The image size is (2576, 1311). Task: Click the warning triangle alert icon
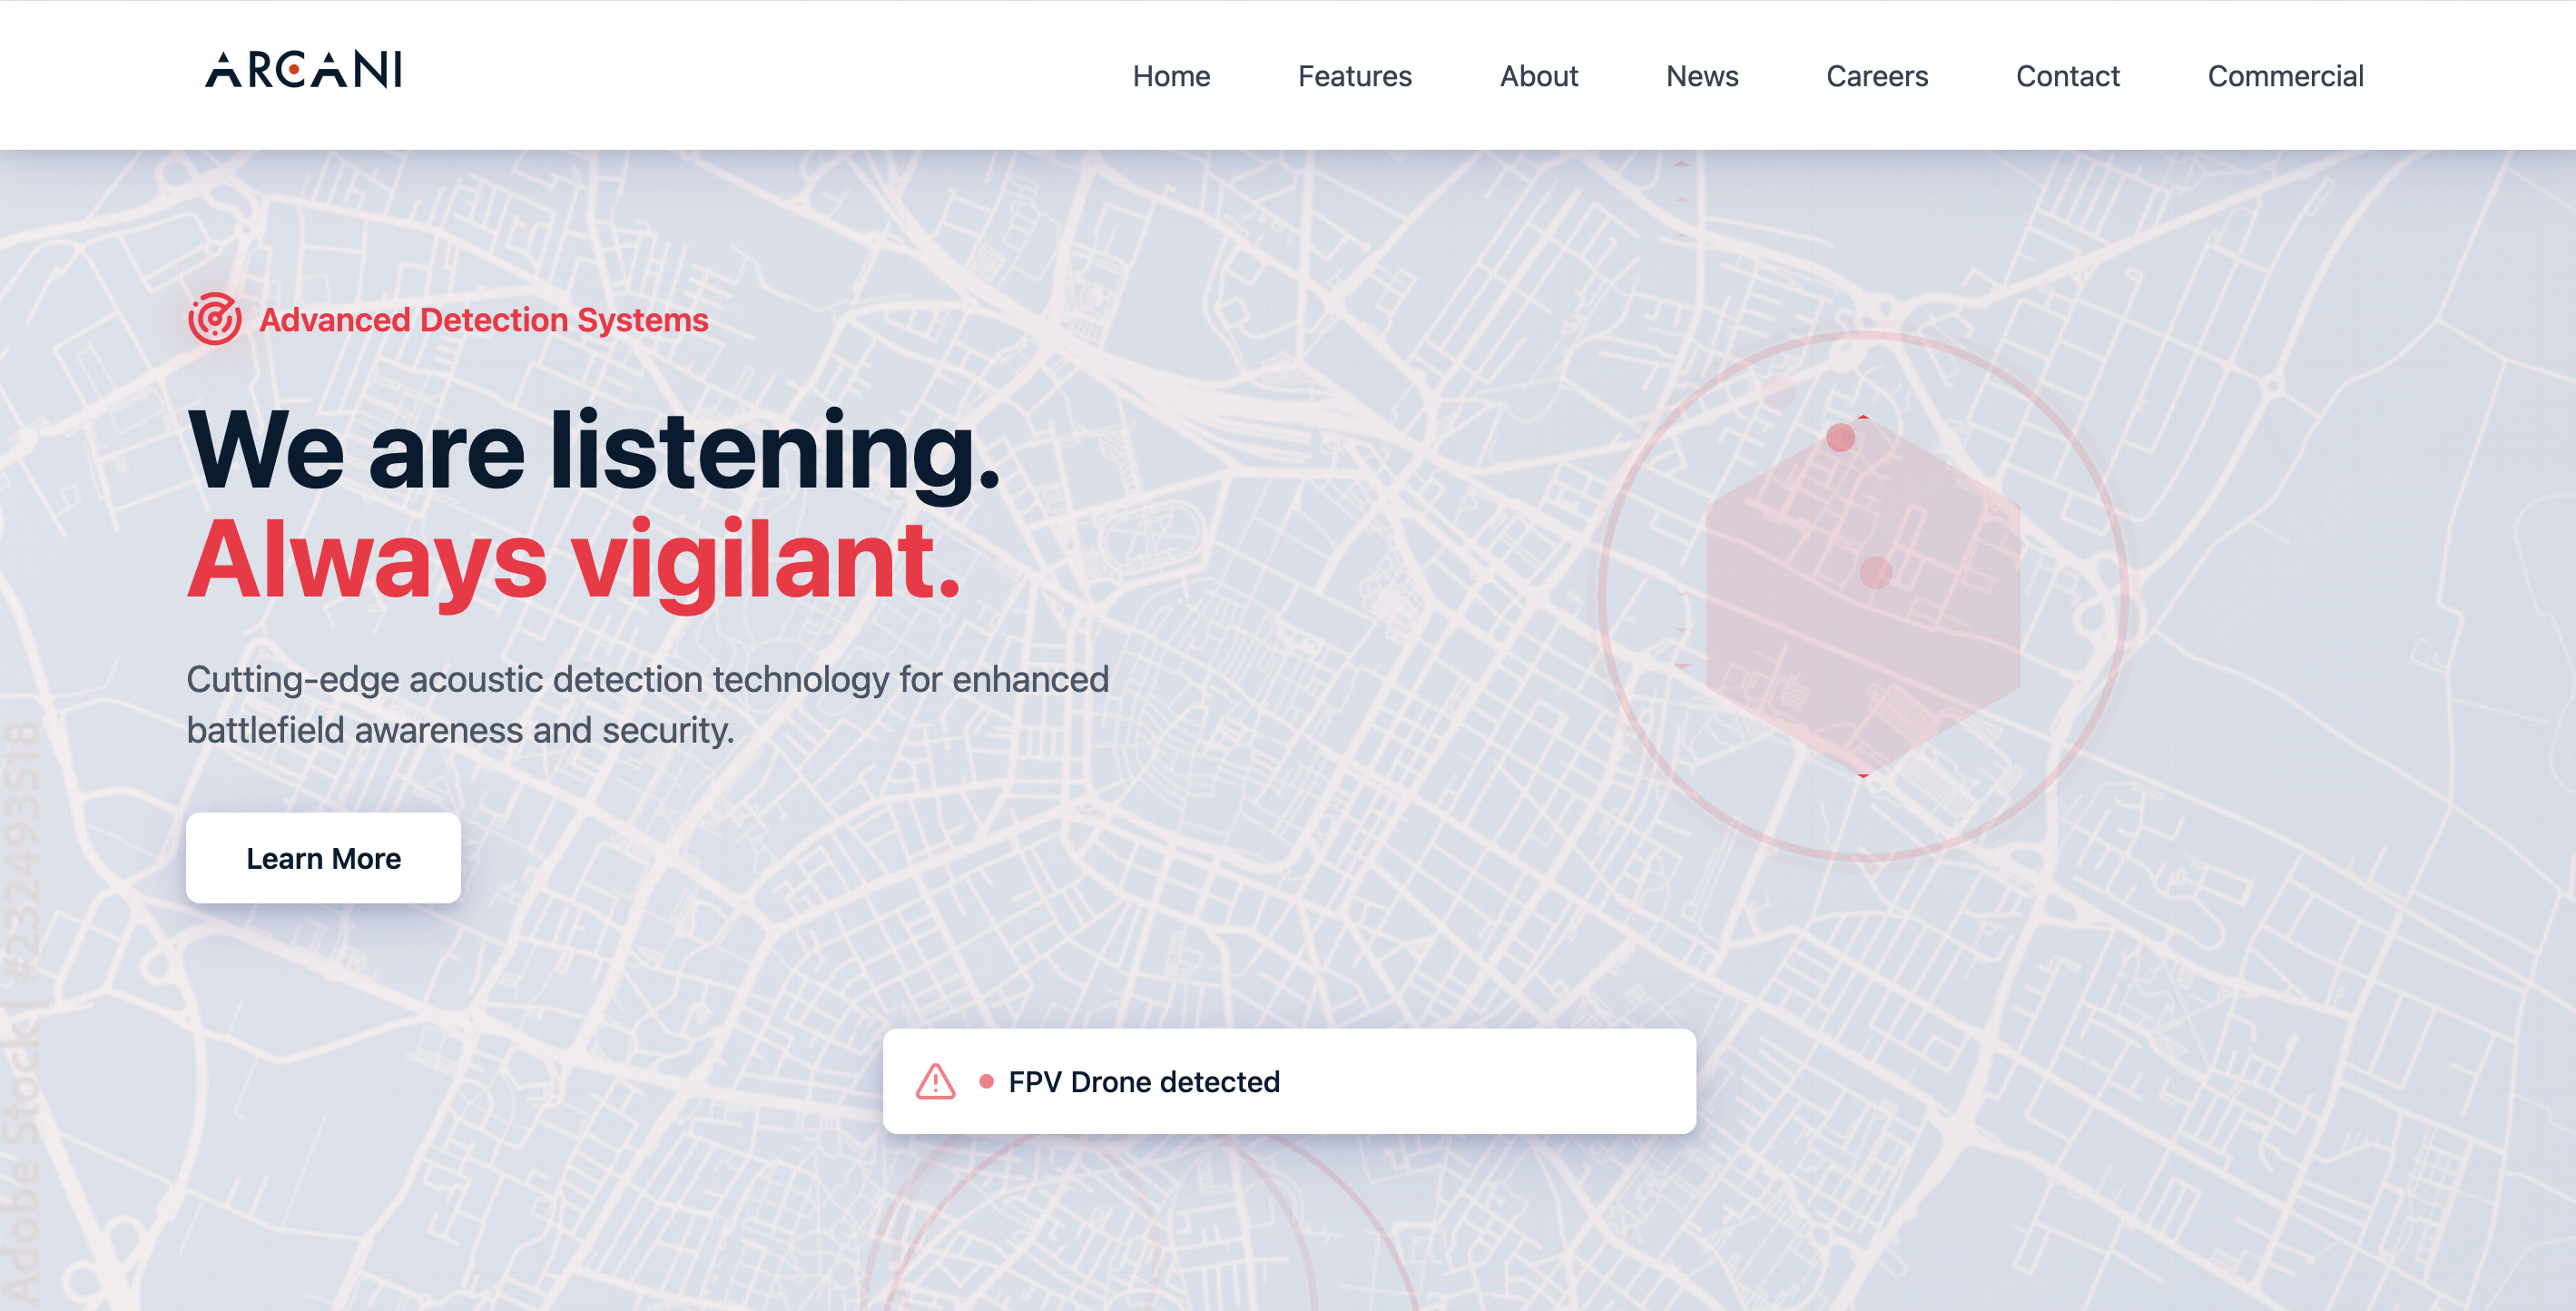coord(935,1081)
